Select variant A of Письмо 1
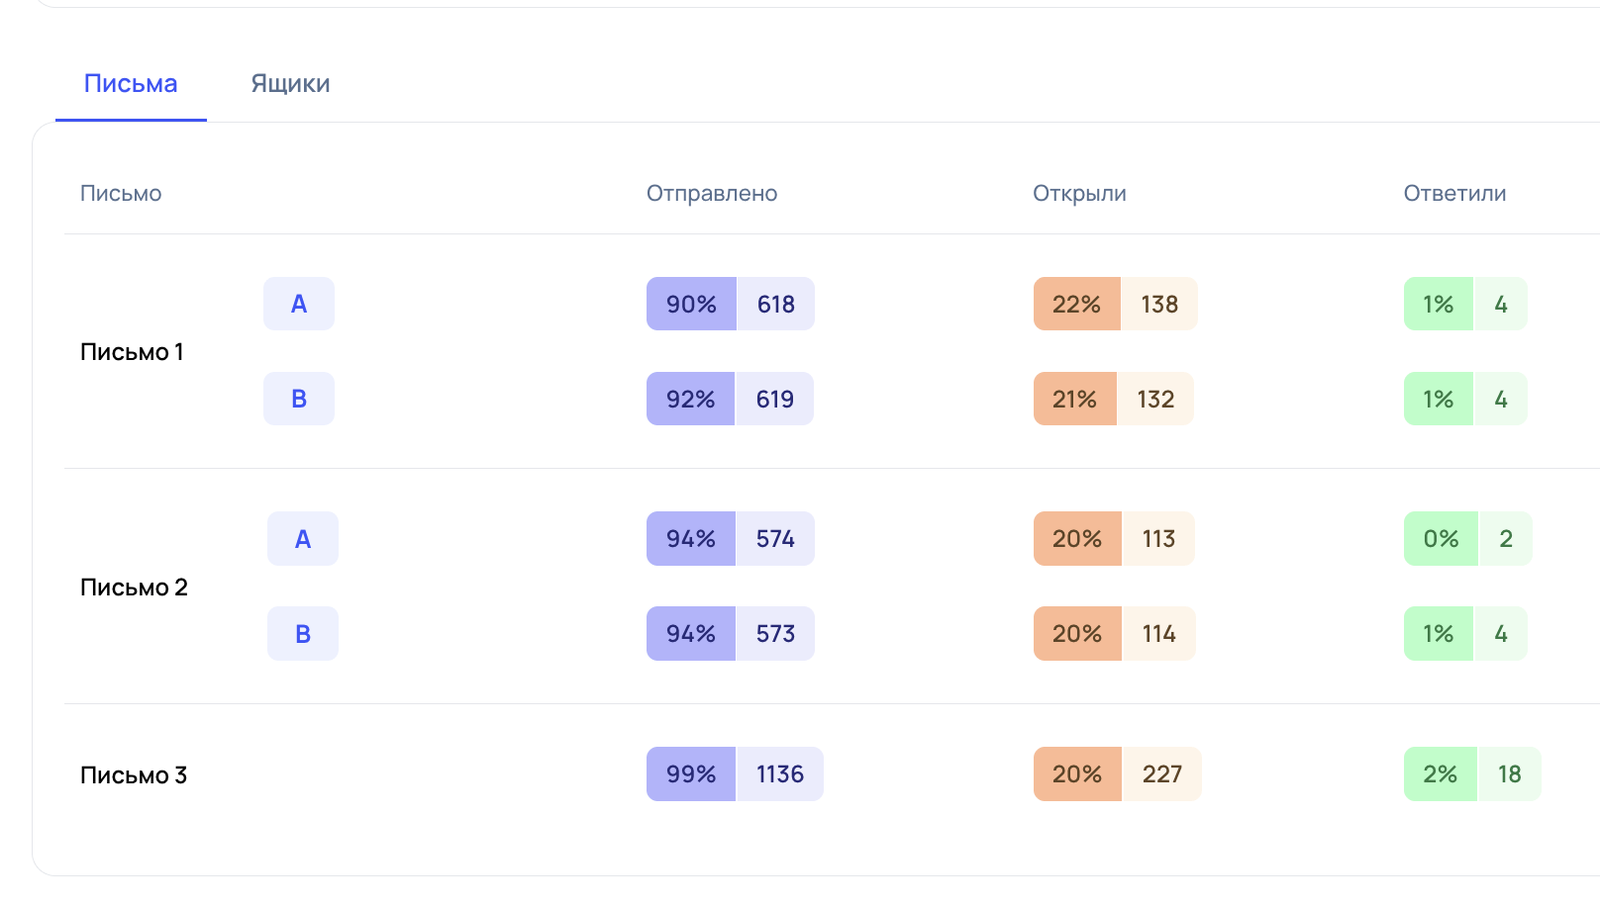Viewport: 1600px width, 906px height. click(x=299, y=304)
